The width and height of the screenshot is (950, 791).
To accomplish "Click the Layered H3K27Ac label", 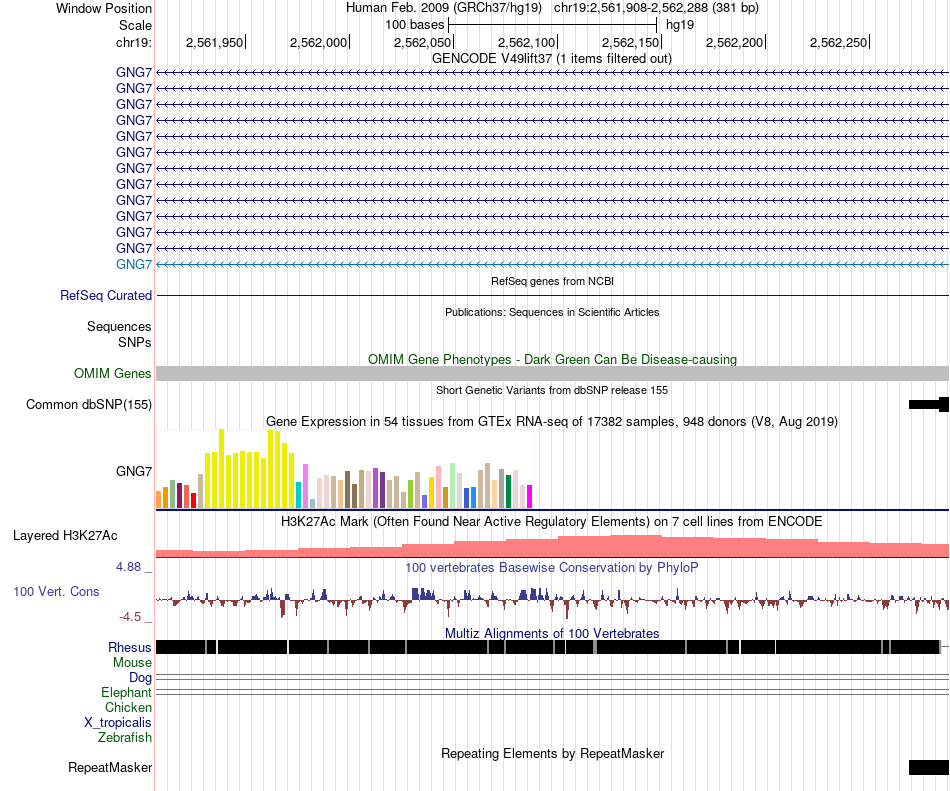I will [65, 535].
